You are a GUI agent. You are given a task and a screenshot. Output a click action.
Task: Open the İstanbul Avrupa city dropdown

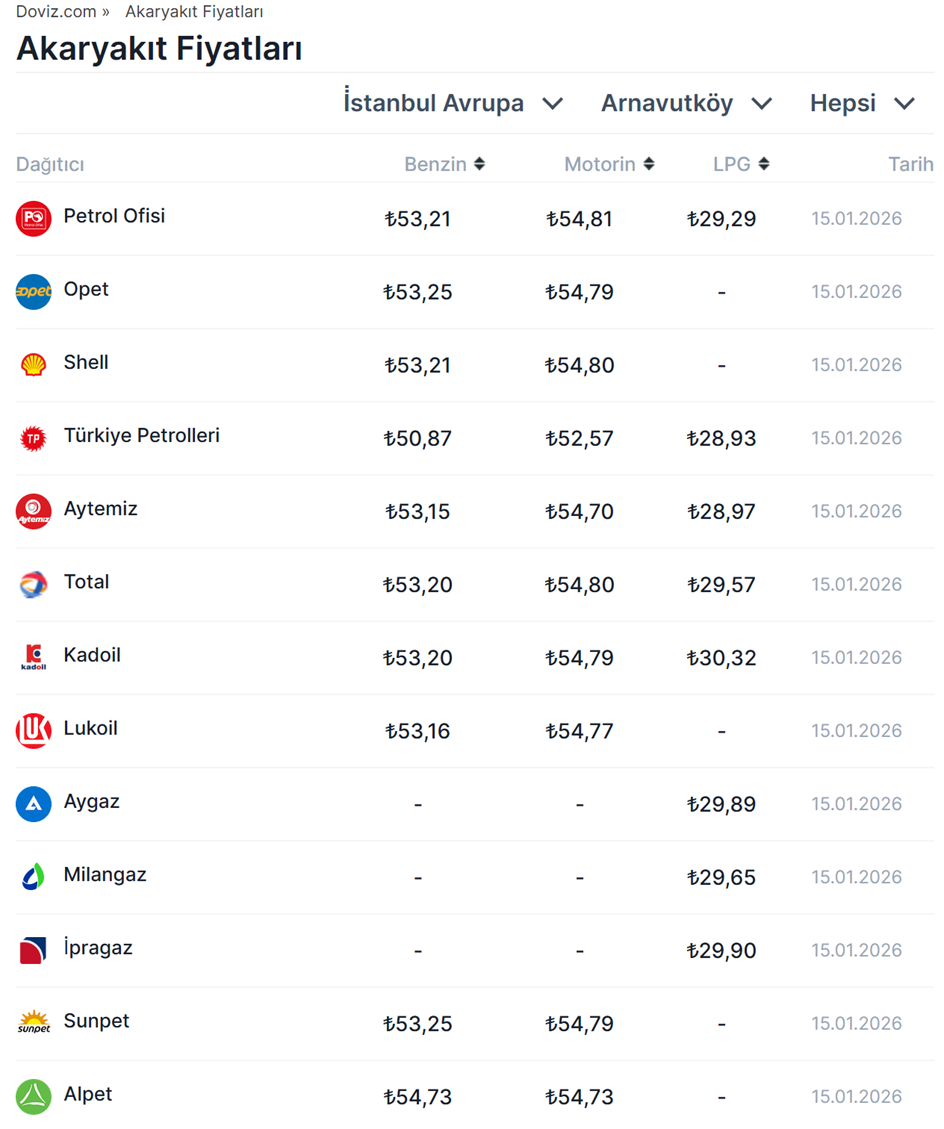coord(453,103)
